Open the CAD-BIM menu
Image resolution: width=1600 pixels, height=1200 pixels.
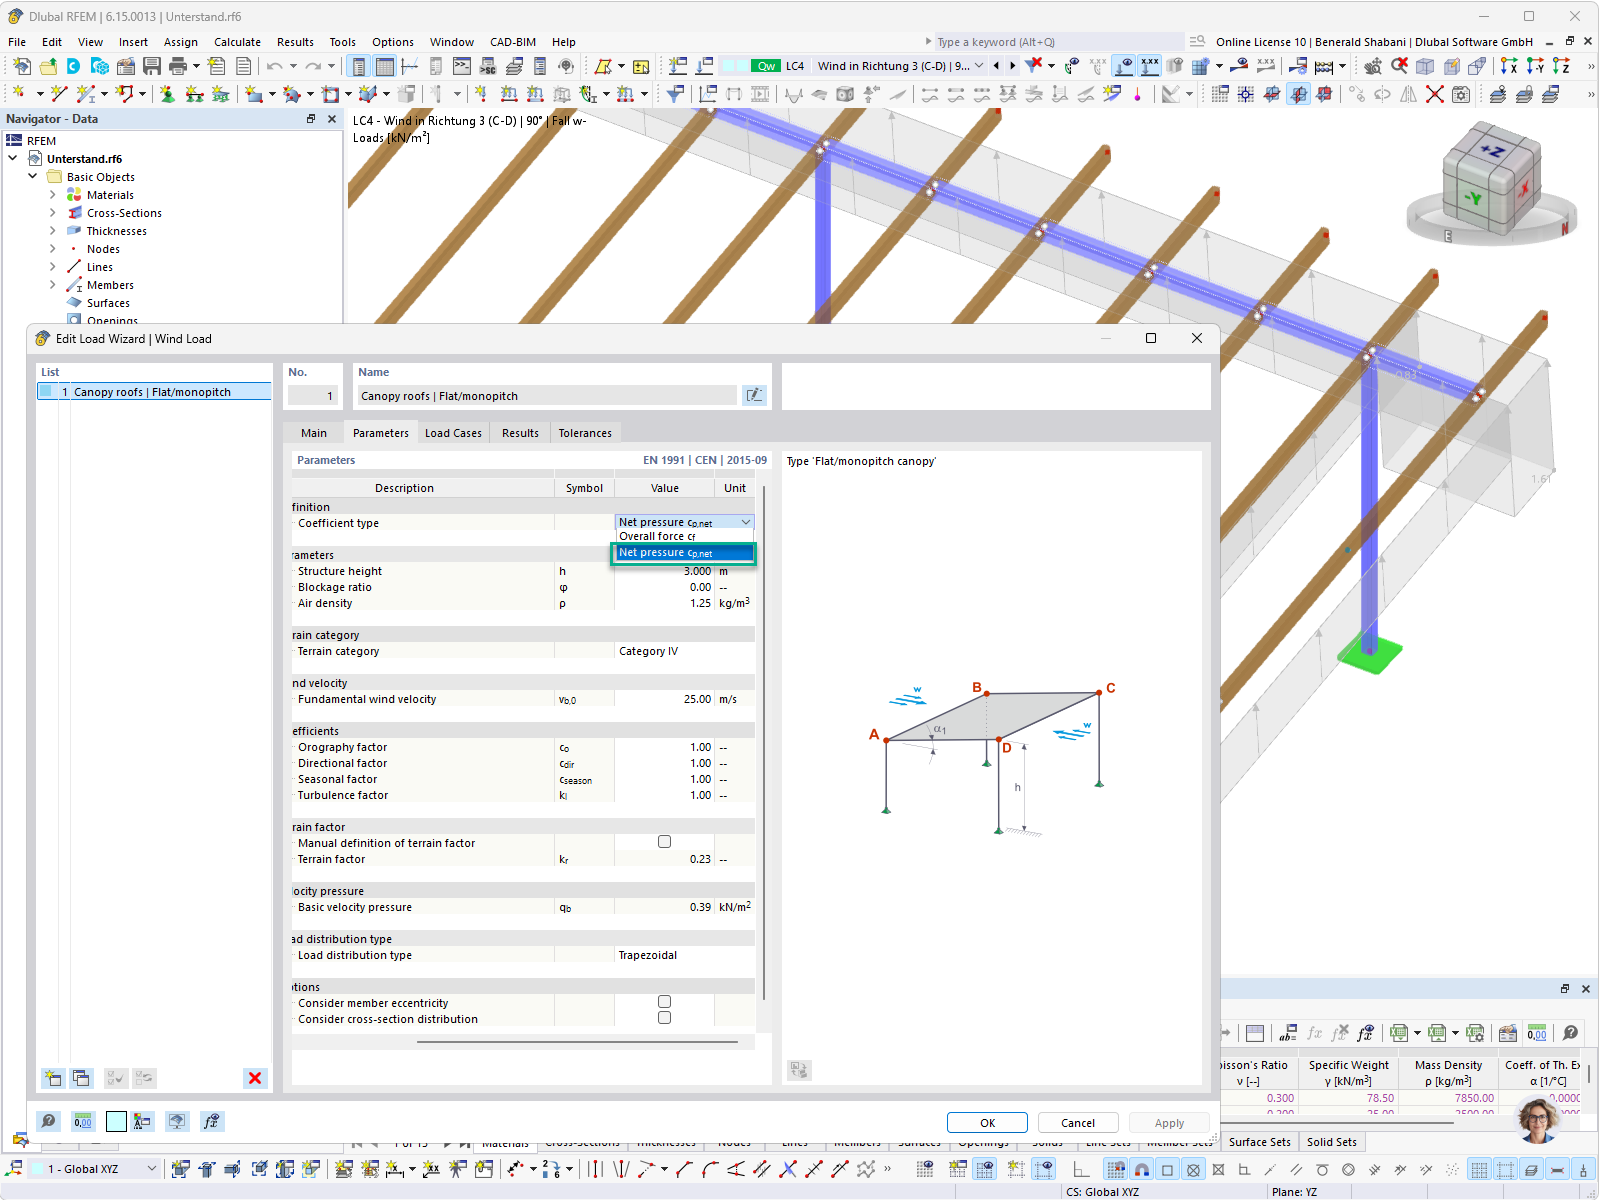coord(513,42)
